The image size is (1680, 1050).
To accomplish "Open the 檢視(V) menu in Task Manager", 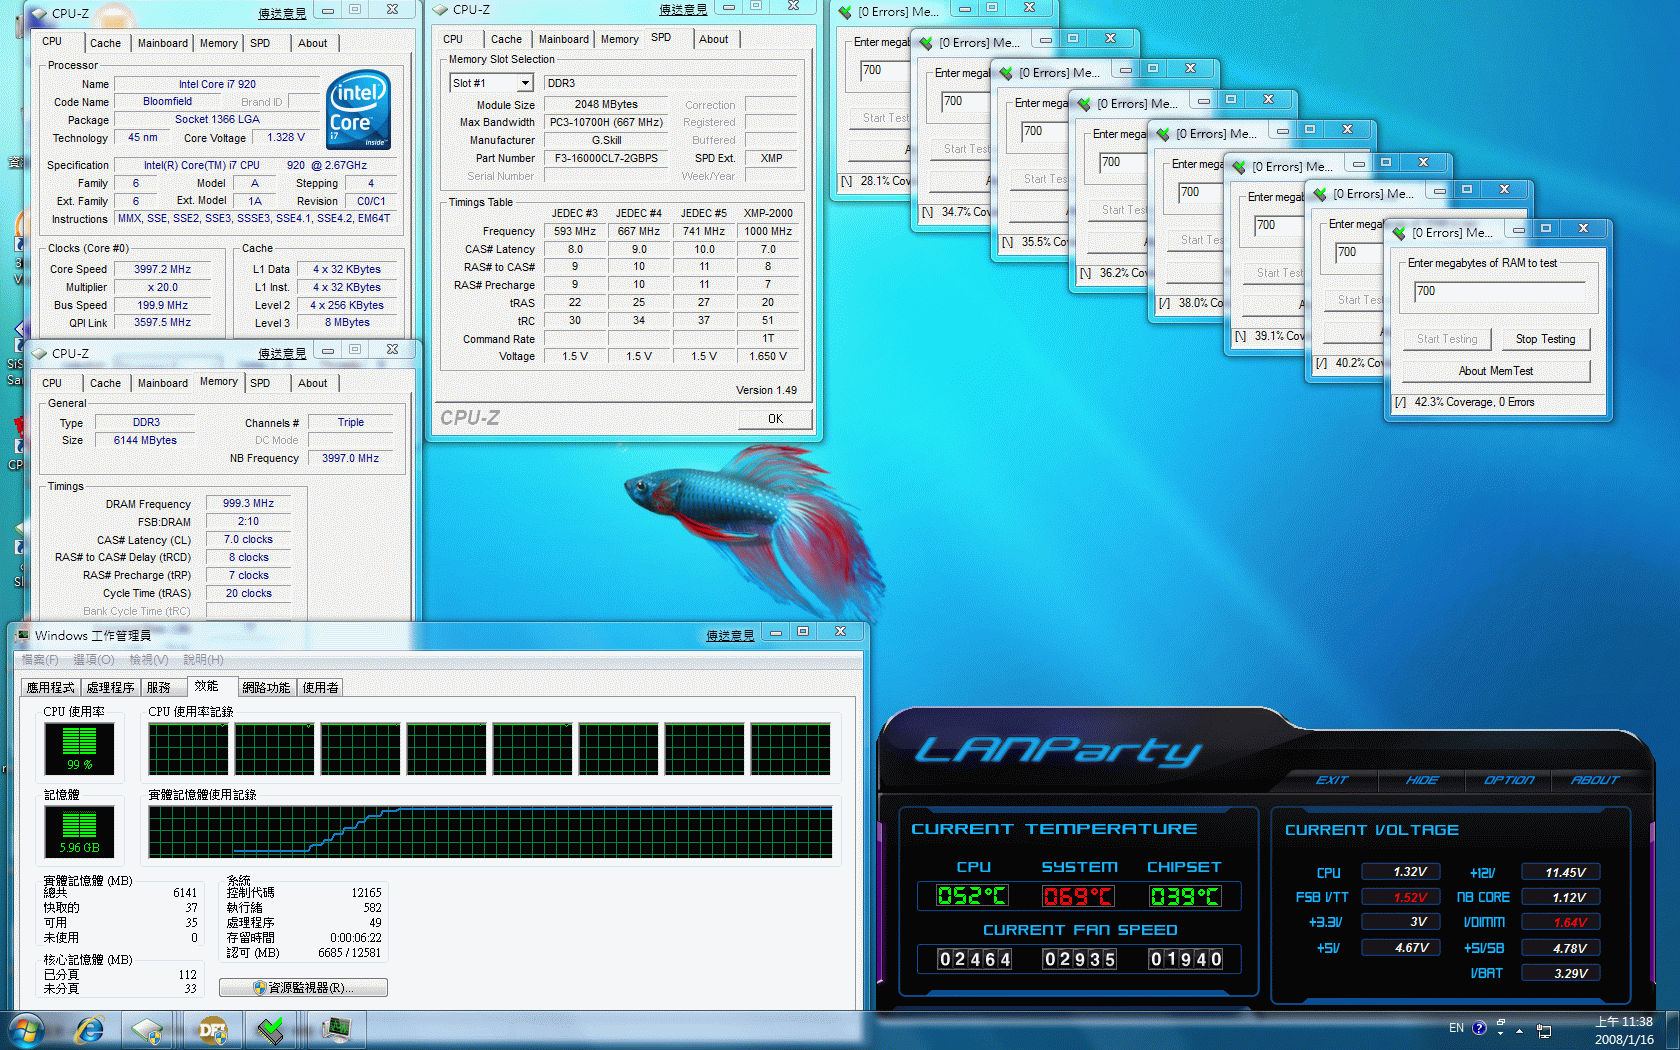I will [149, 660].
